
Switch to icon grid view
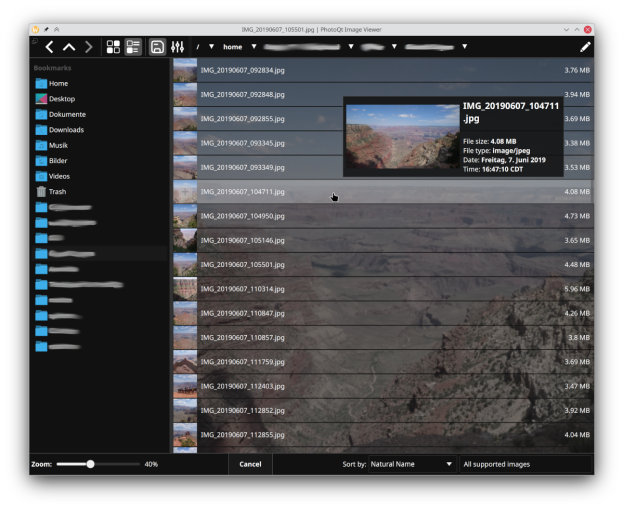113,47
